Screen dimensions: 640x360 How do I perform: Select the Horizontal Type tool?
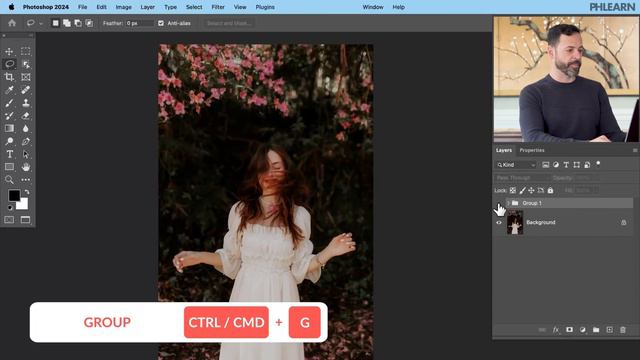[x=9, y=154]
